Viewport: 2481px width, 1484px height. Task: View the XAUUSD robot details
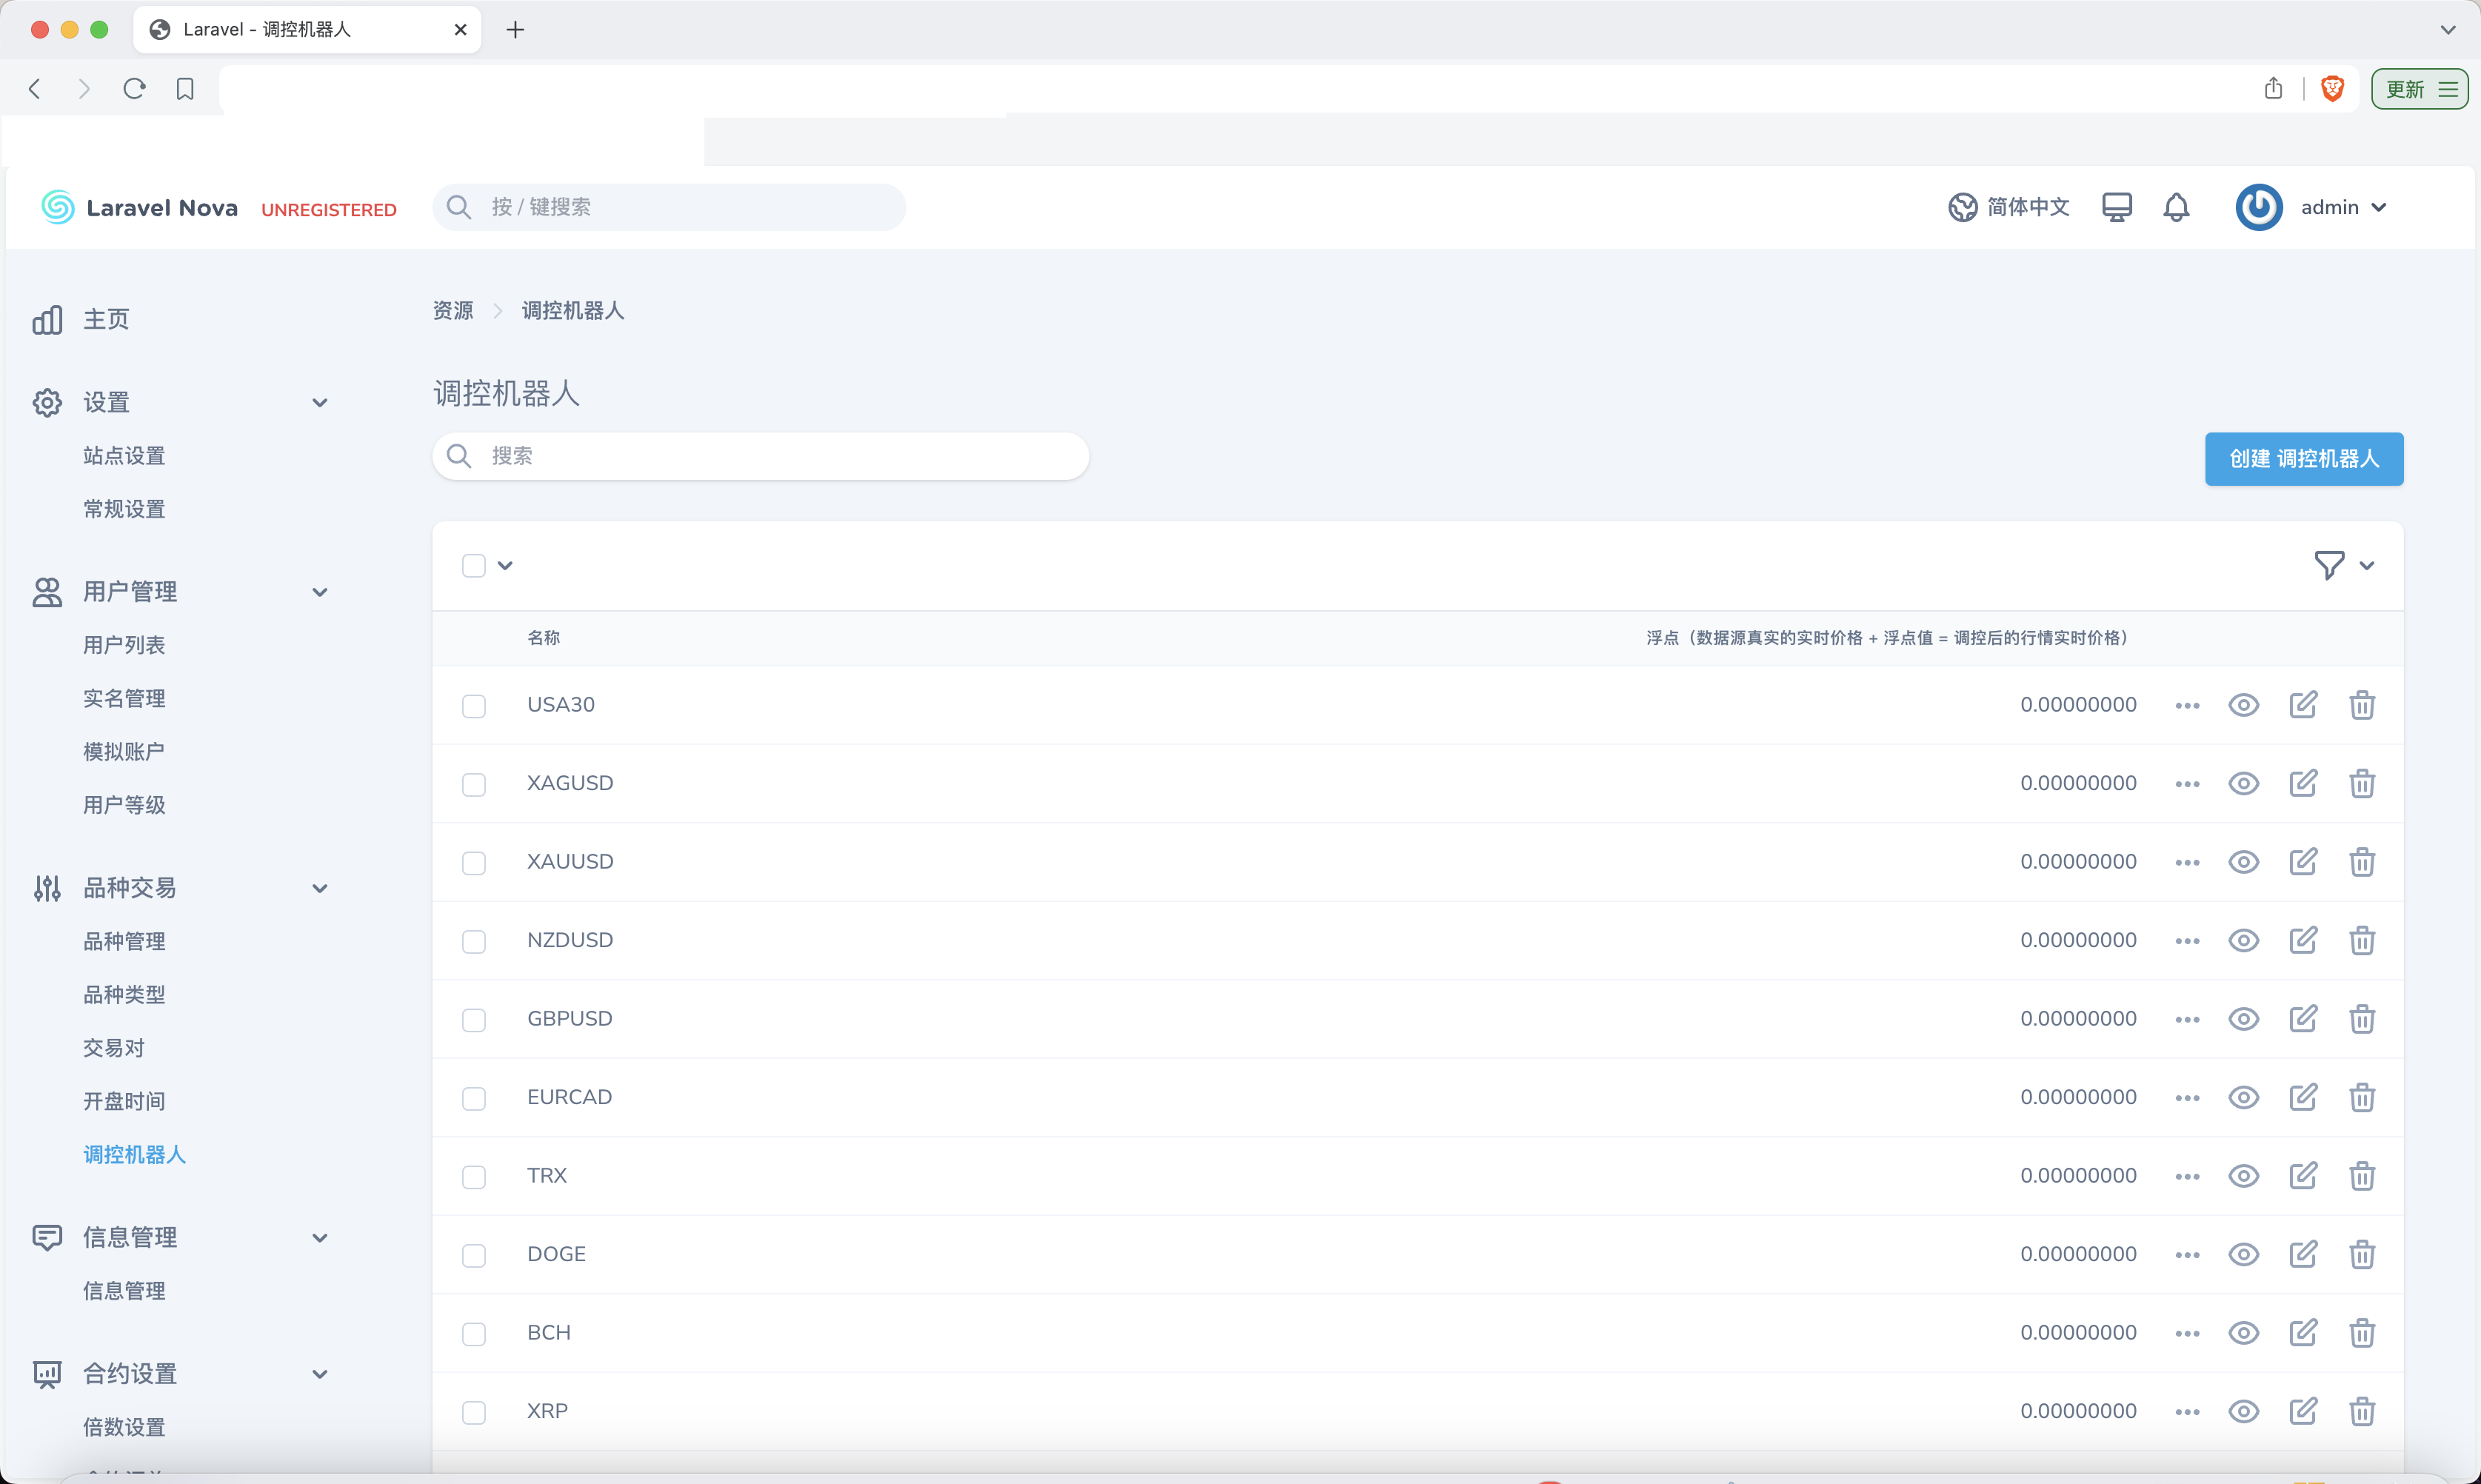[x=2243, y=862]
